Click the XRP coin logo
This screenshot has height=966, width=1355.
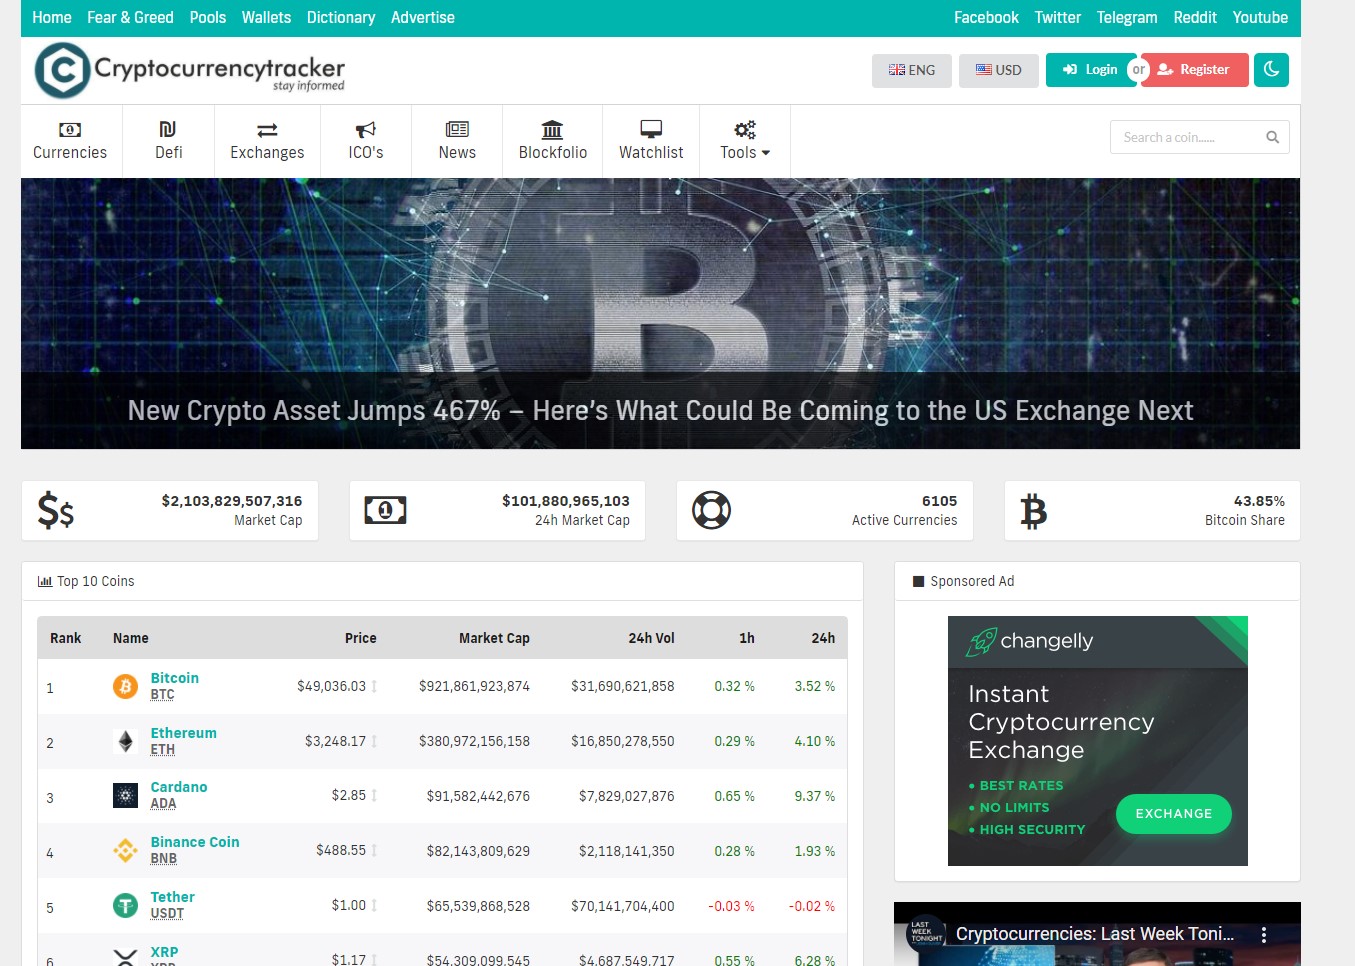click(125, 957)
